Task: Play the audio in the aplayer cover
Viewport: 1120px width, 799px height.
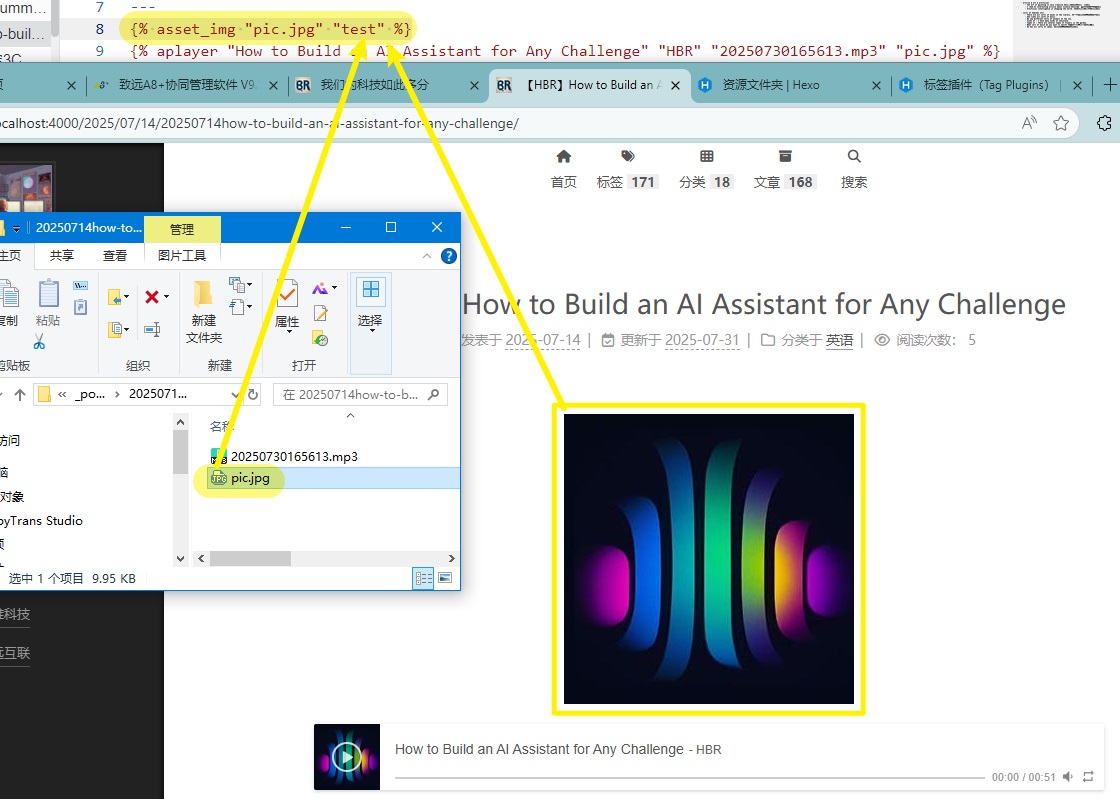Action: [346, 757]
